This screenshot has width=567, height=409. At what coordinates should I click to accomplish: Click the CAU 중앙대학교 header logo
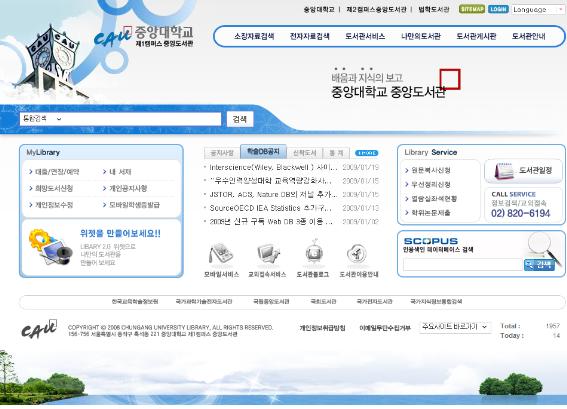click(144, 37)
